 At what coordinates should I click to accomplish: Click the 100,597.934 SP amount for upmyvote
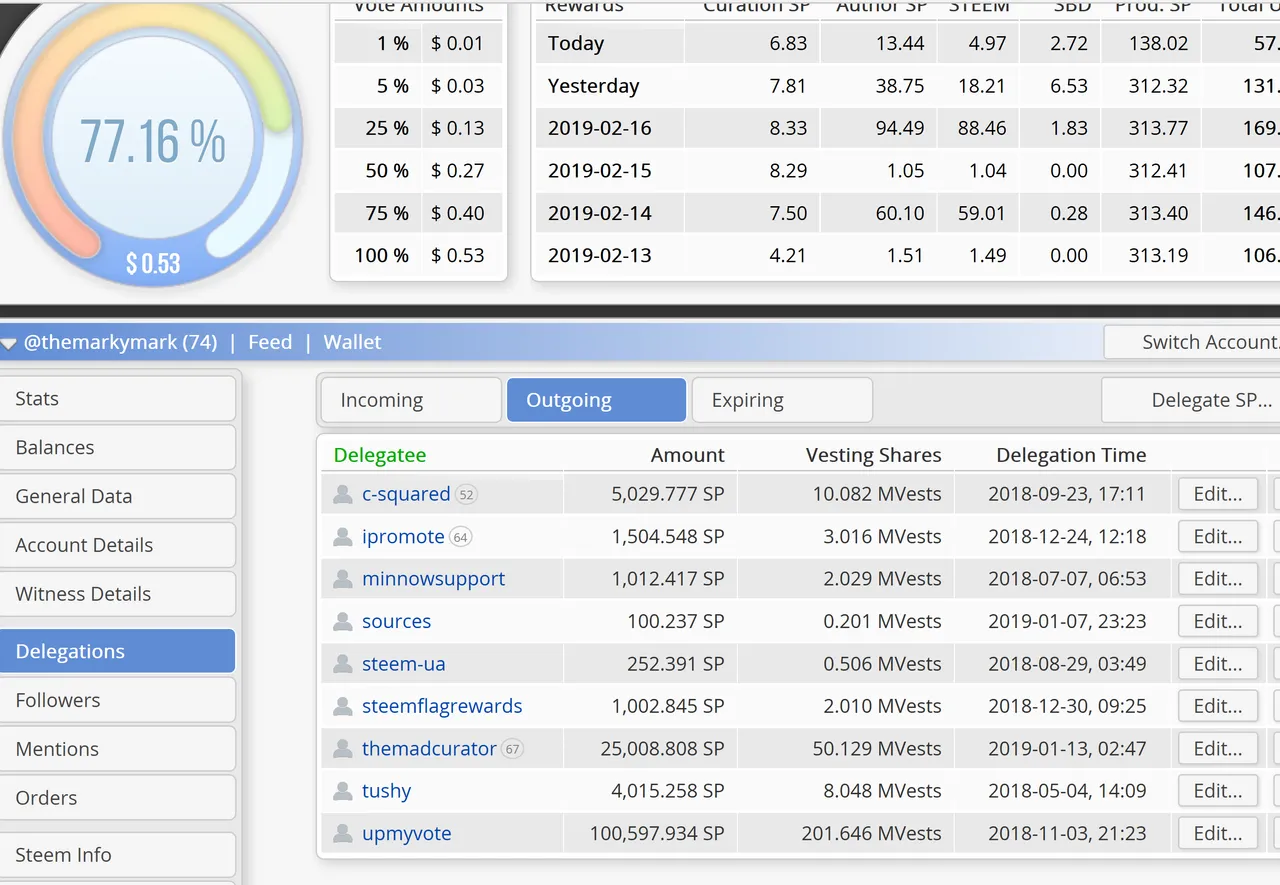point(657,834)
